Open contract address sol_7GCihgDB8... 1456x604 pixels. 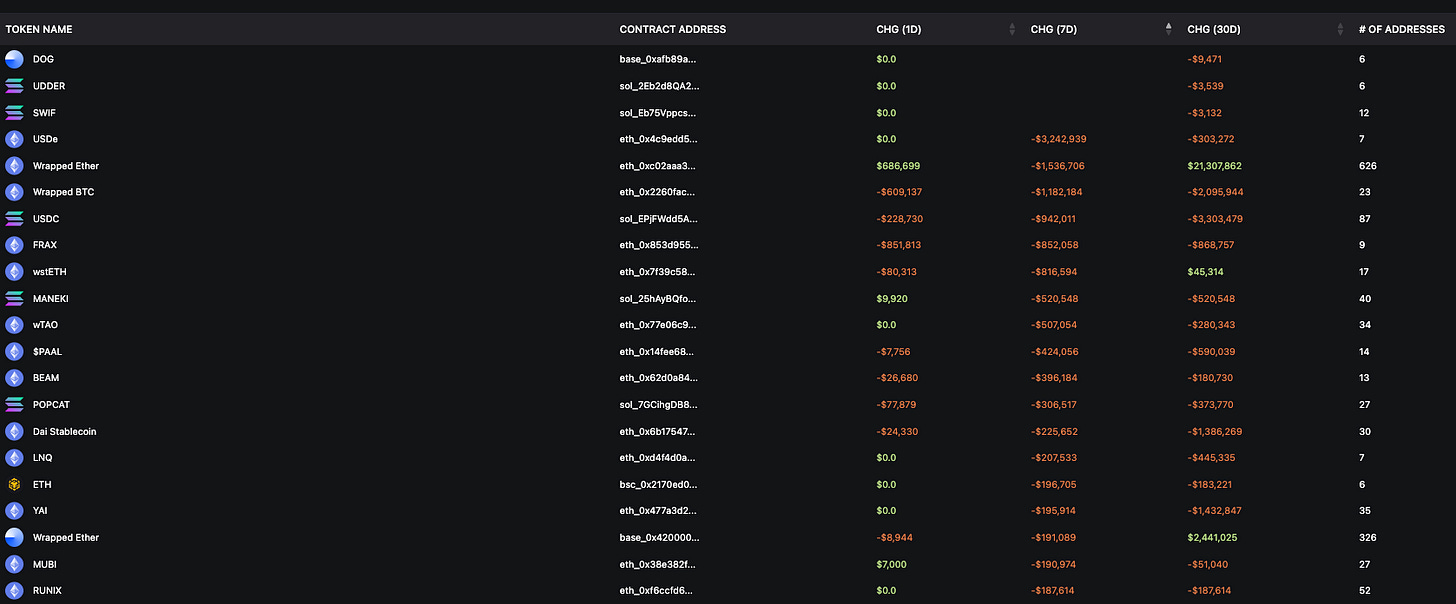point(659,405)
